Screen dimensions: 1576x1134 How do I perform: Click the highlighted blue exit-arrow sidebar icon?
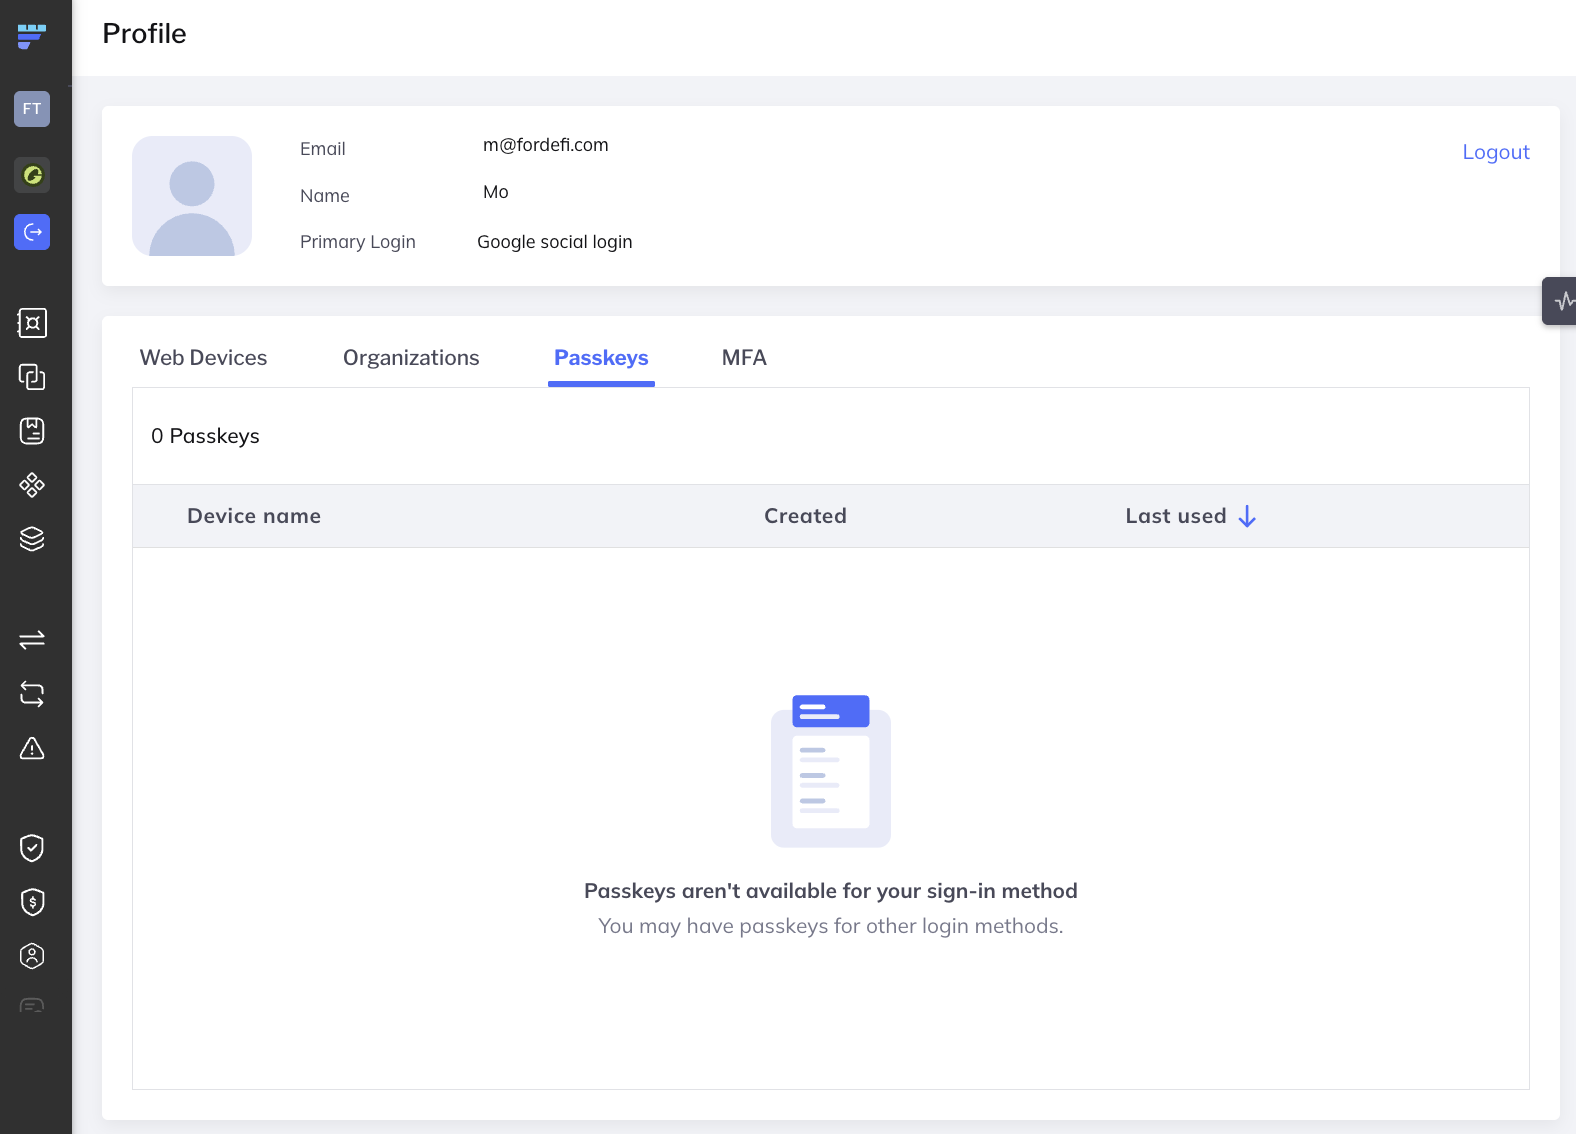(32, 232)
